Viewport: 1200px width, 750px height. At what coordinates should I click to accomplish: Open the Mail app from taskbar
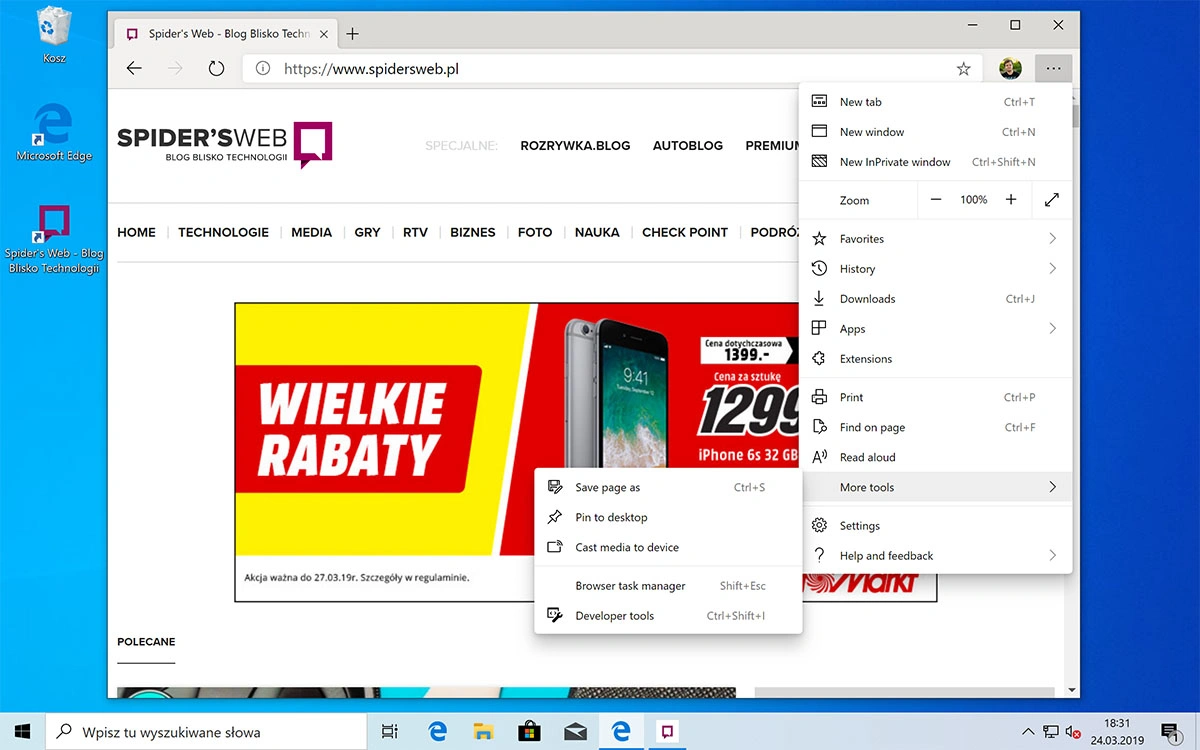[574, 732]
